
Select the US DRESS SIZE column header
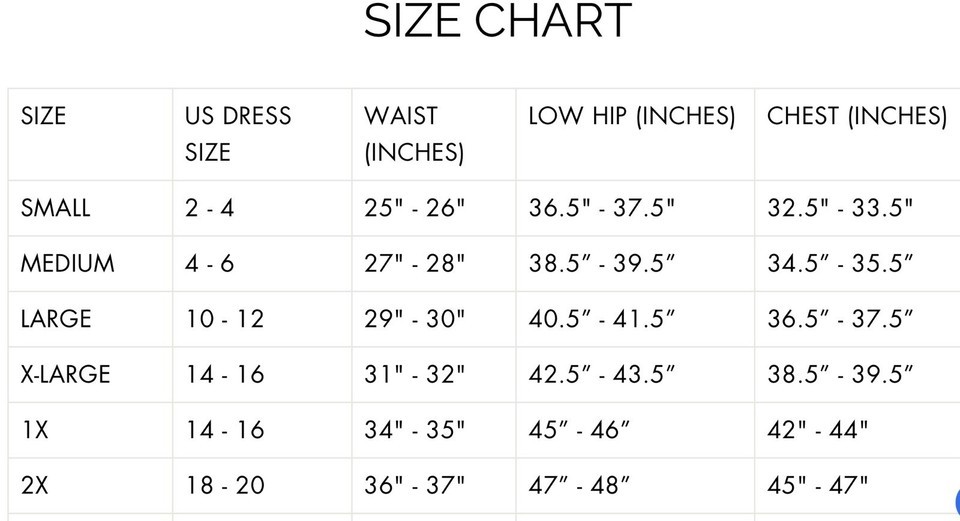tap(238, 134)
